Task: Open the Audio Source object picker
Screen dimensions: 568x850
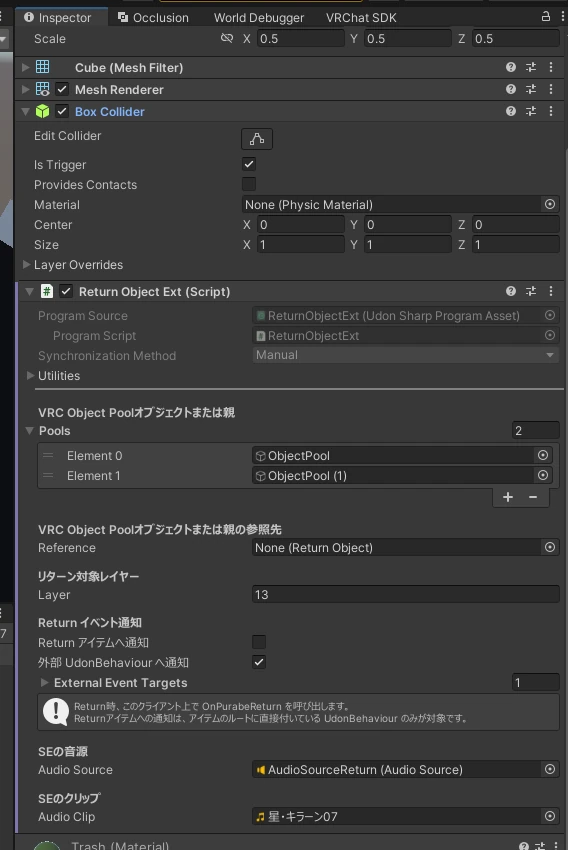Action: point(550,770)
